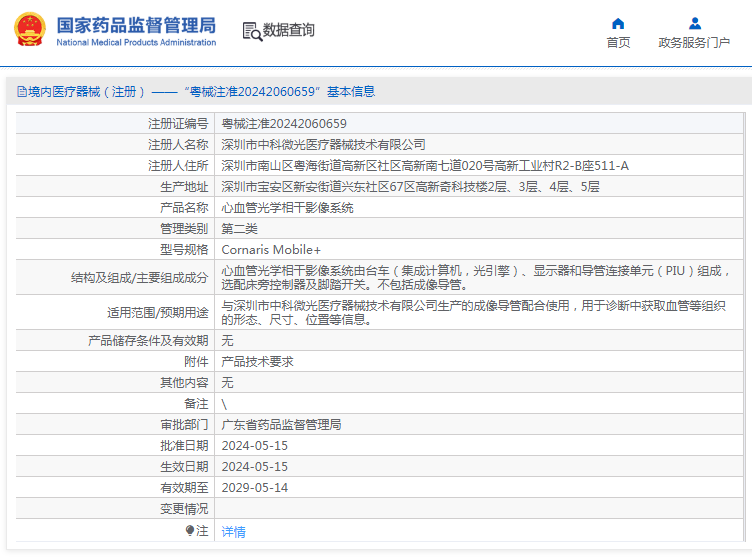
Task: Click the 型号规格 row label
Action: [x=184, y=249]
